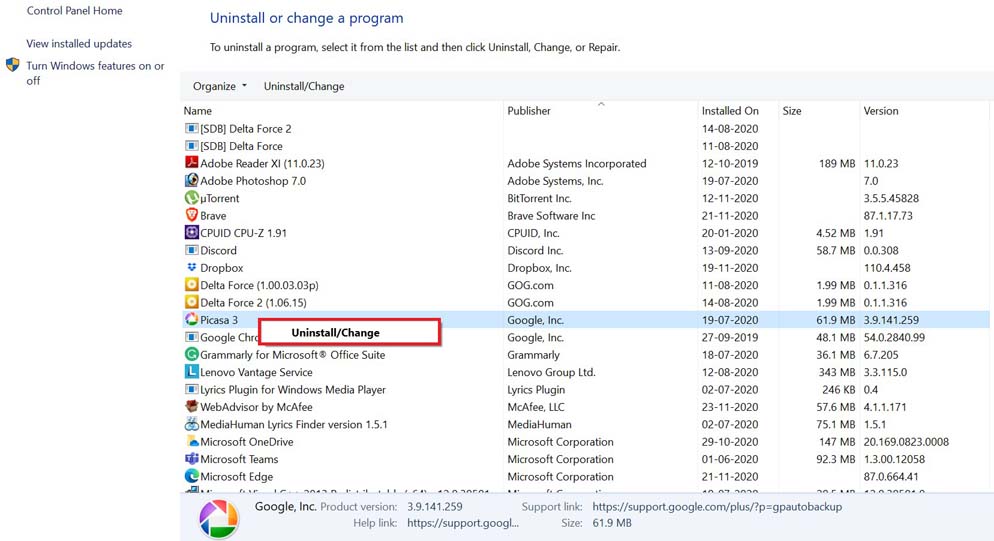Click the Lenovo Group Ltd. publisher cell
The width and height of the screenshot is (994, 541).
[x=551, y=372]
